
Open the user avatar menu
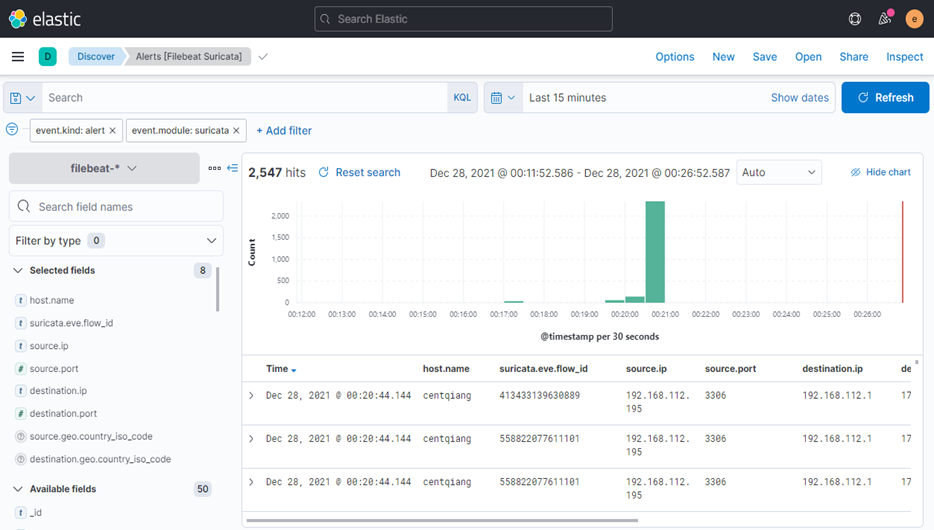(x=914, y=19)
